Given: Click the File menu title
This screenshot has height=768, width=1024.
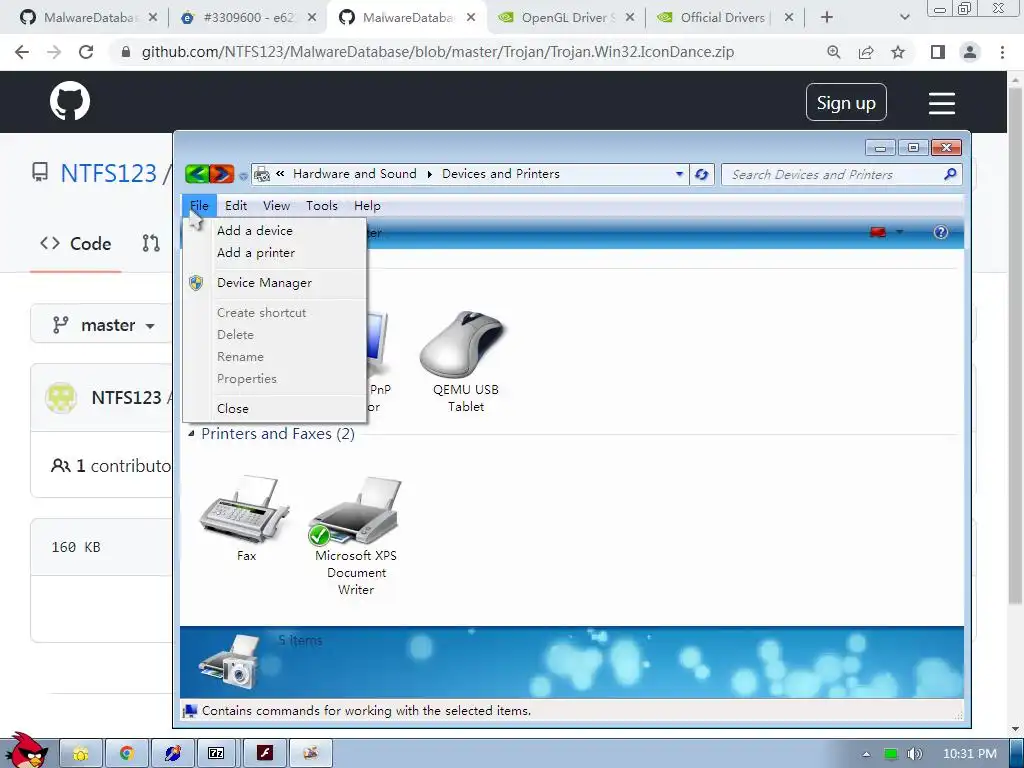Looking at the screenshot, I should (x=199, y=206).
